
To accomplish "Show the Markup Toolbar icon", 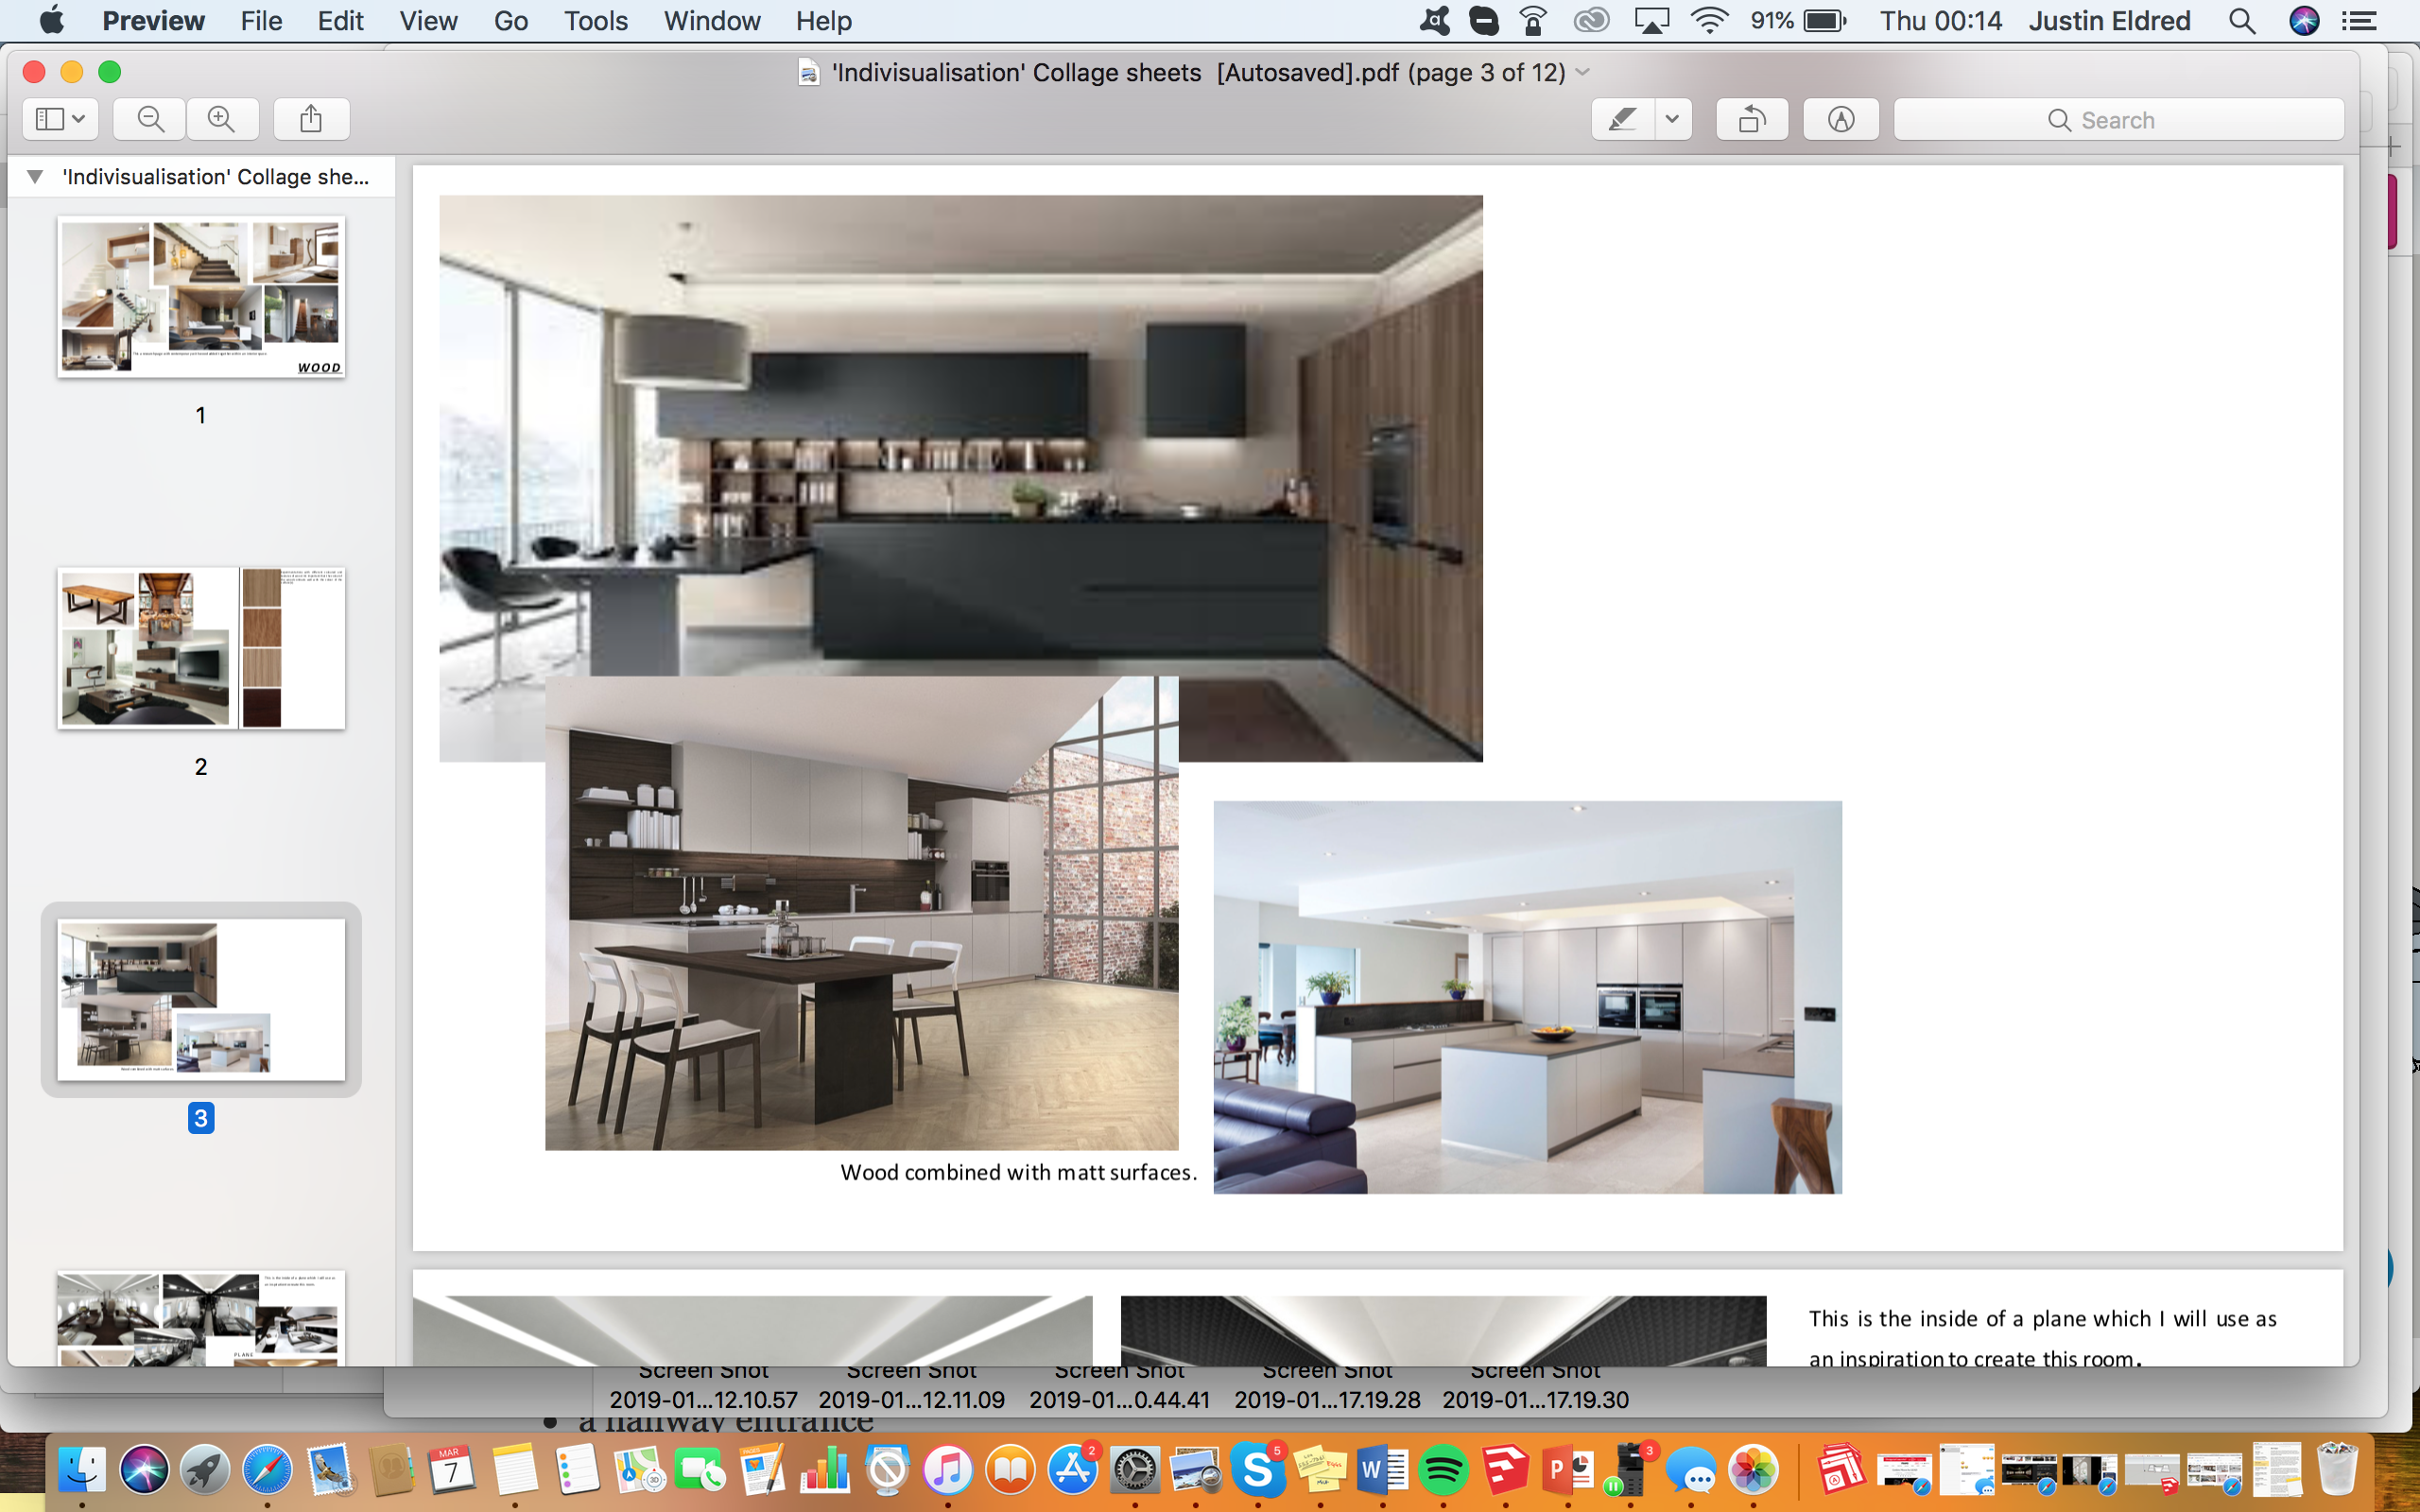I will 1840,119.
